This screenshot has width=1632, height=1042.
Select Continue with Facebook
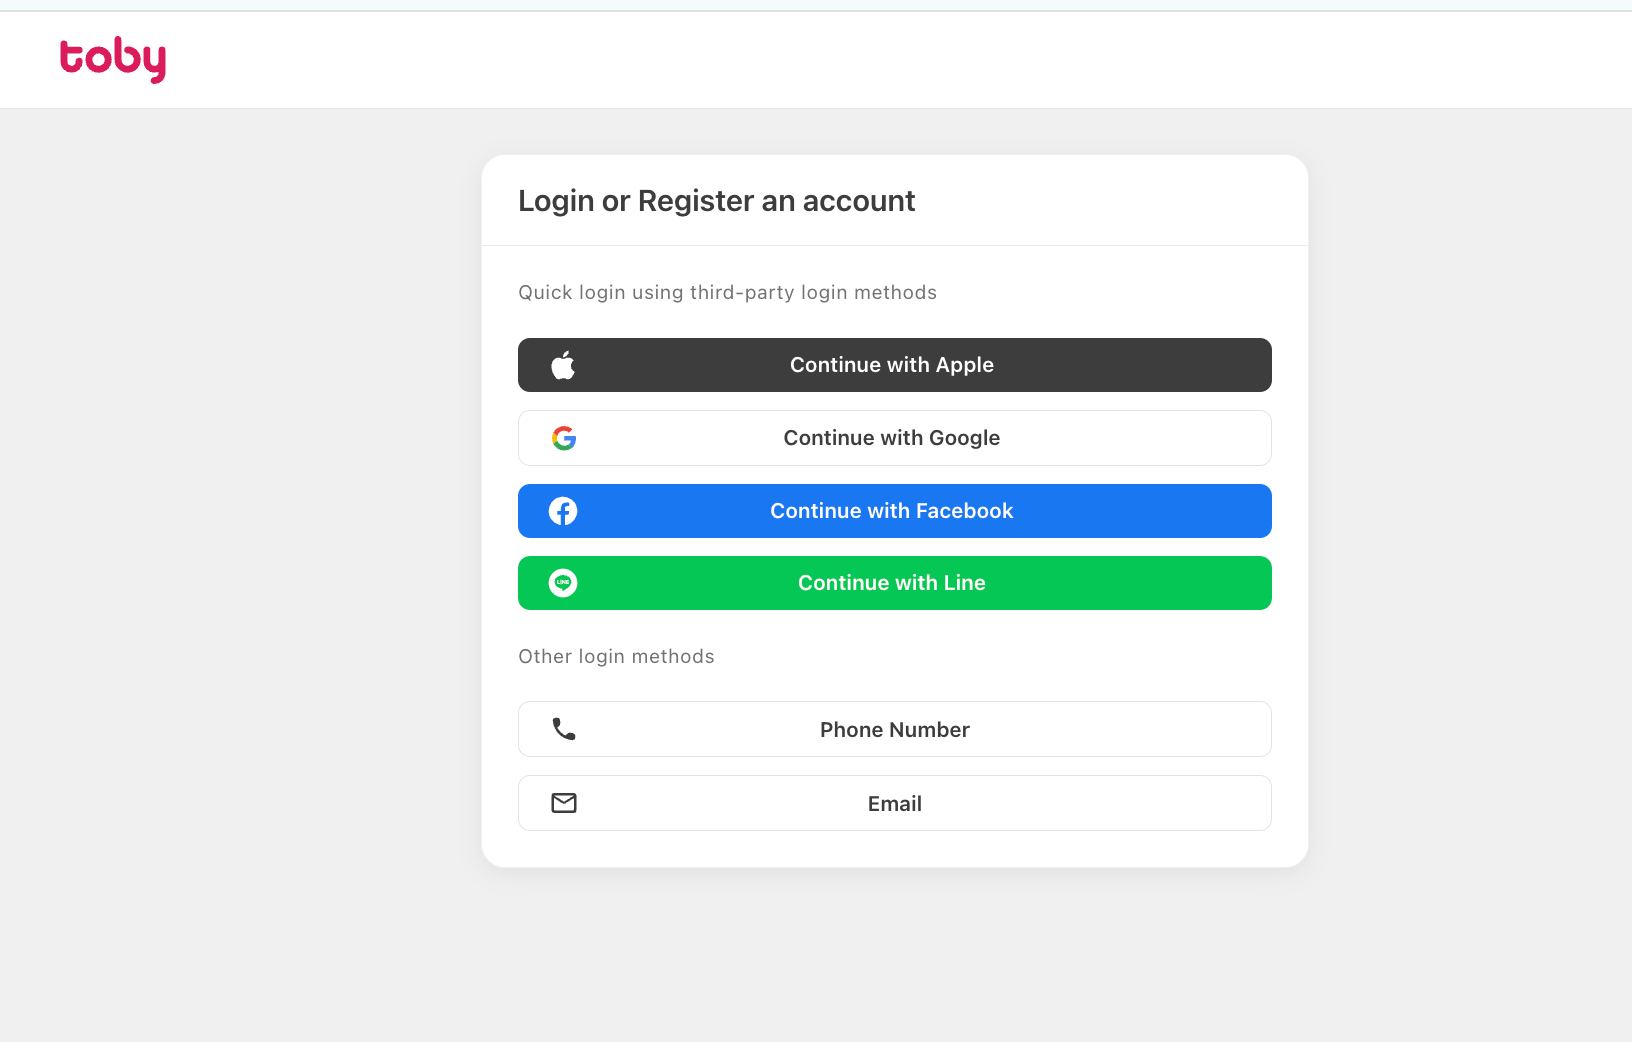point(895,511)
